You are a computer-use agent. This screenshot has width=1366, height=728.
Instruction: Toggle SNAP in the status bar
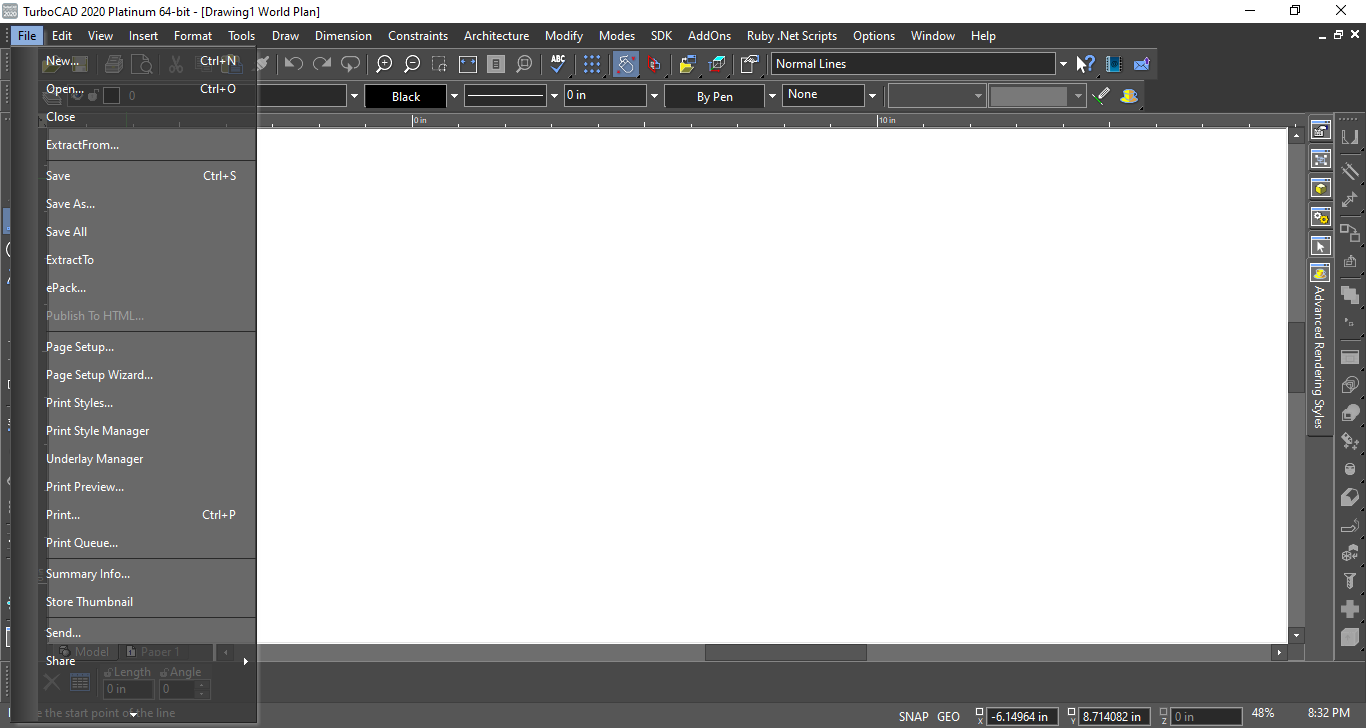913,716
